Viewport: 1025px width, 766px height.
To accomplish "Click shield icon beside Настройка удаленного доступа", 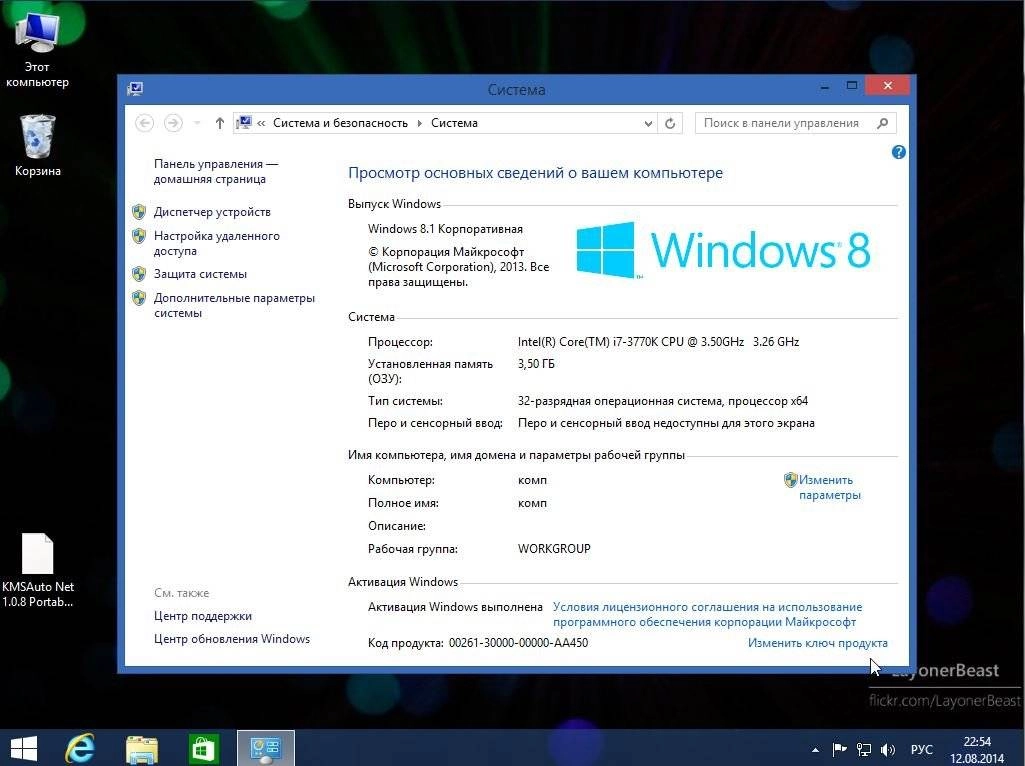I will click(139, 236).
